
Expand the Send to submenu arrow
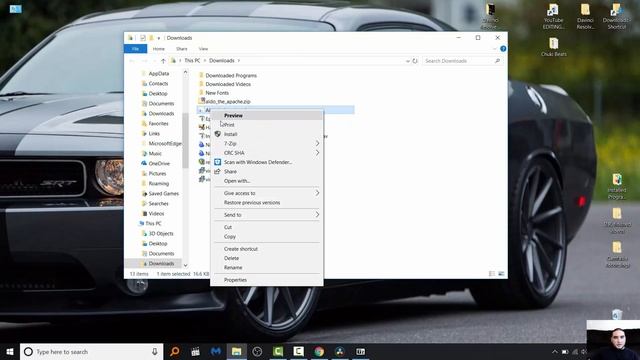[x=317, y=215]
